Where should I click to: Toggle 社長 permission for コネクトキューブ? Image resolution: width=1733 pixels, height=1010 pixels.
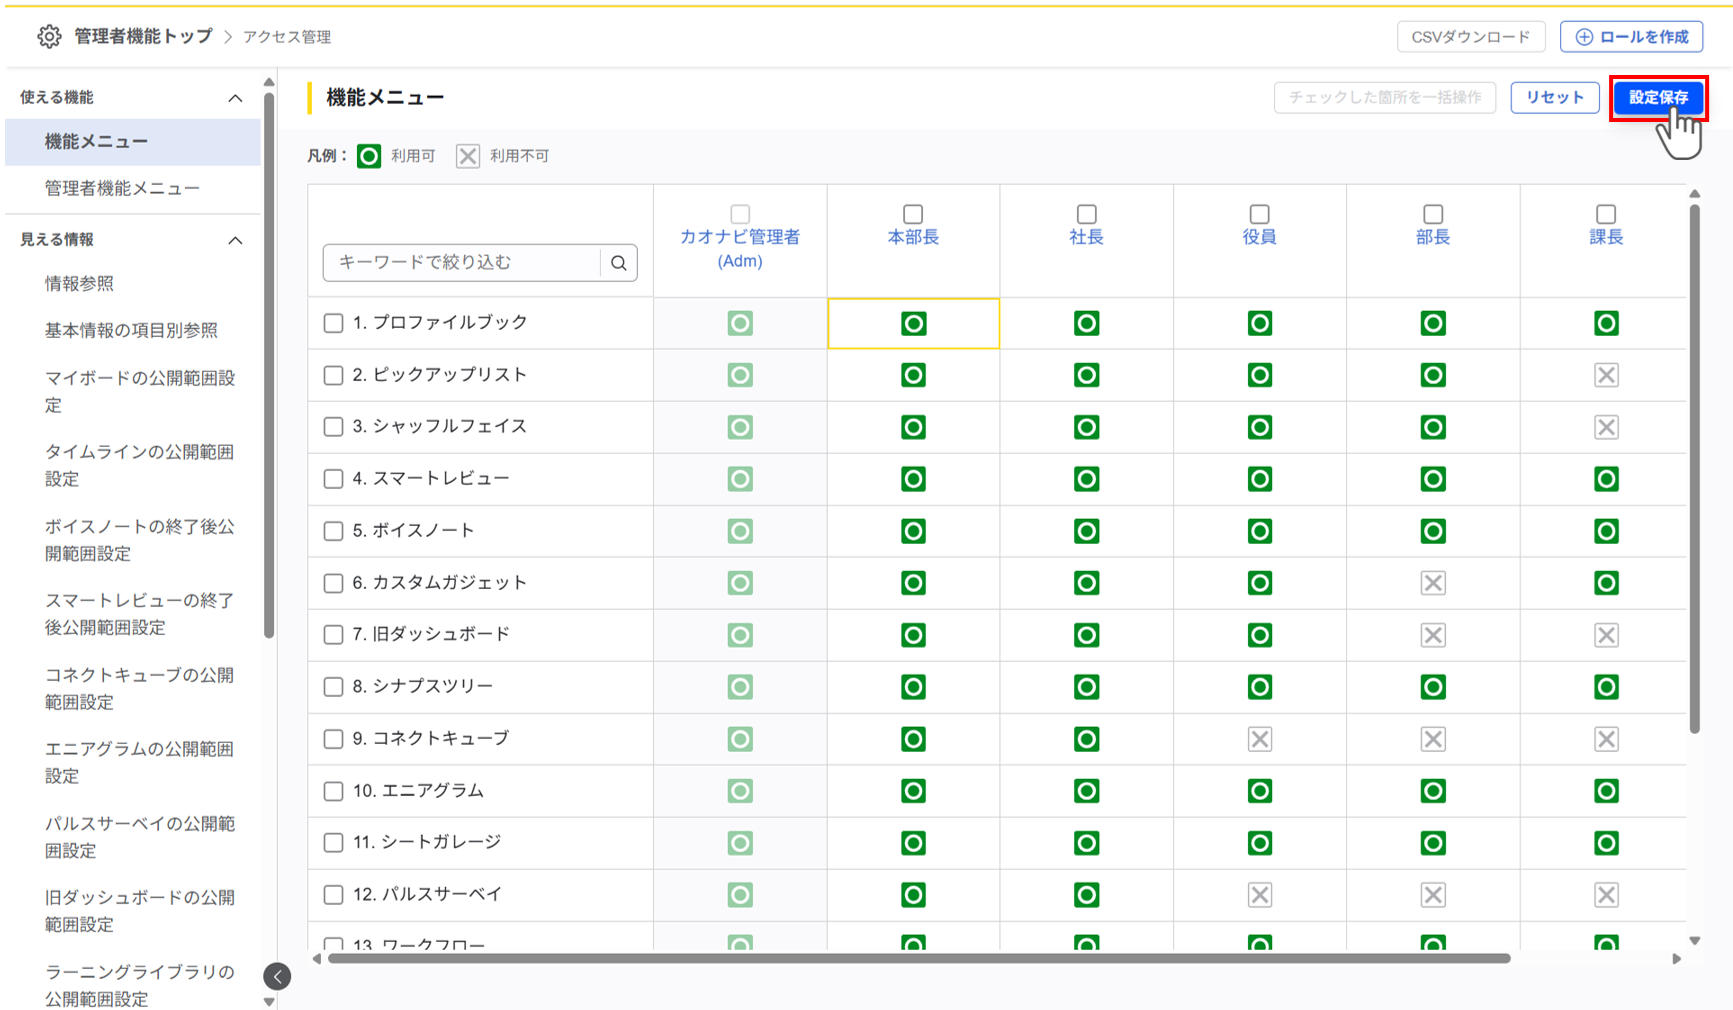point(1086,739)
